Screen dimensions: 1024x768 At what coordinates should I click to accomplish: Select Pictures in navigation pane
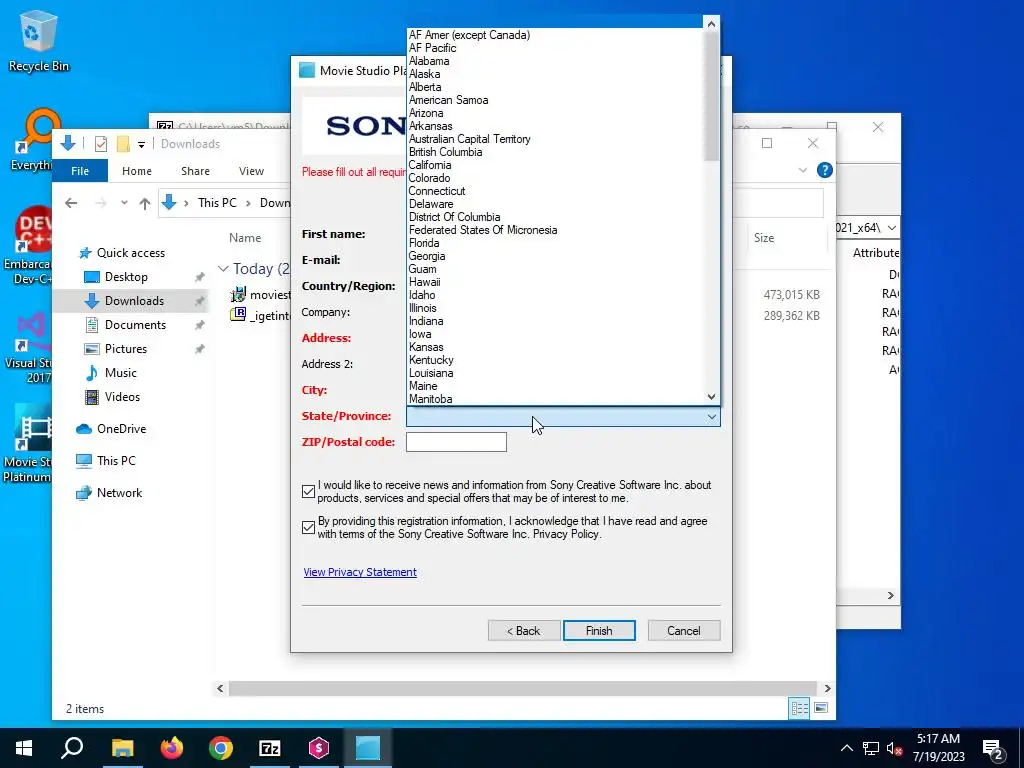(x=125, y=349)
